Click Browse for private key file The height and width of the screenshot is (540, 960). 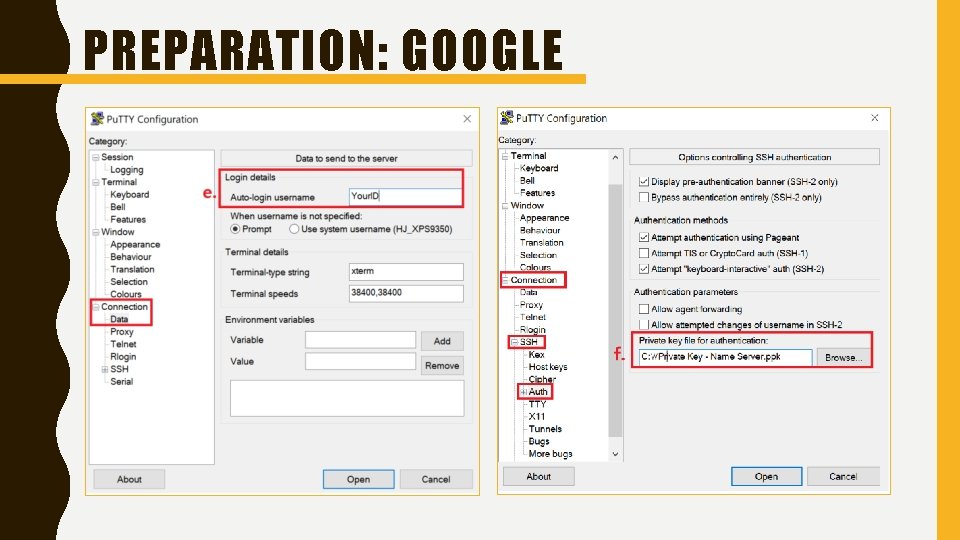(843, 357)
